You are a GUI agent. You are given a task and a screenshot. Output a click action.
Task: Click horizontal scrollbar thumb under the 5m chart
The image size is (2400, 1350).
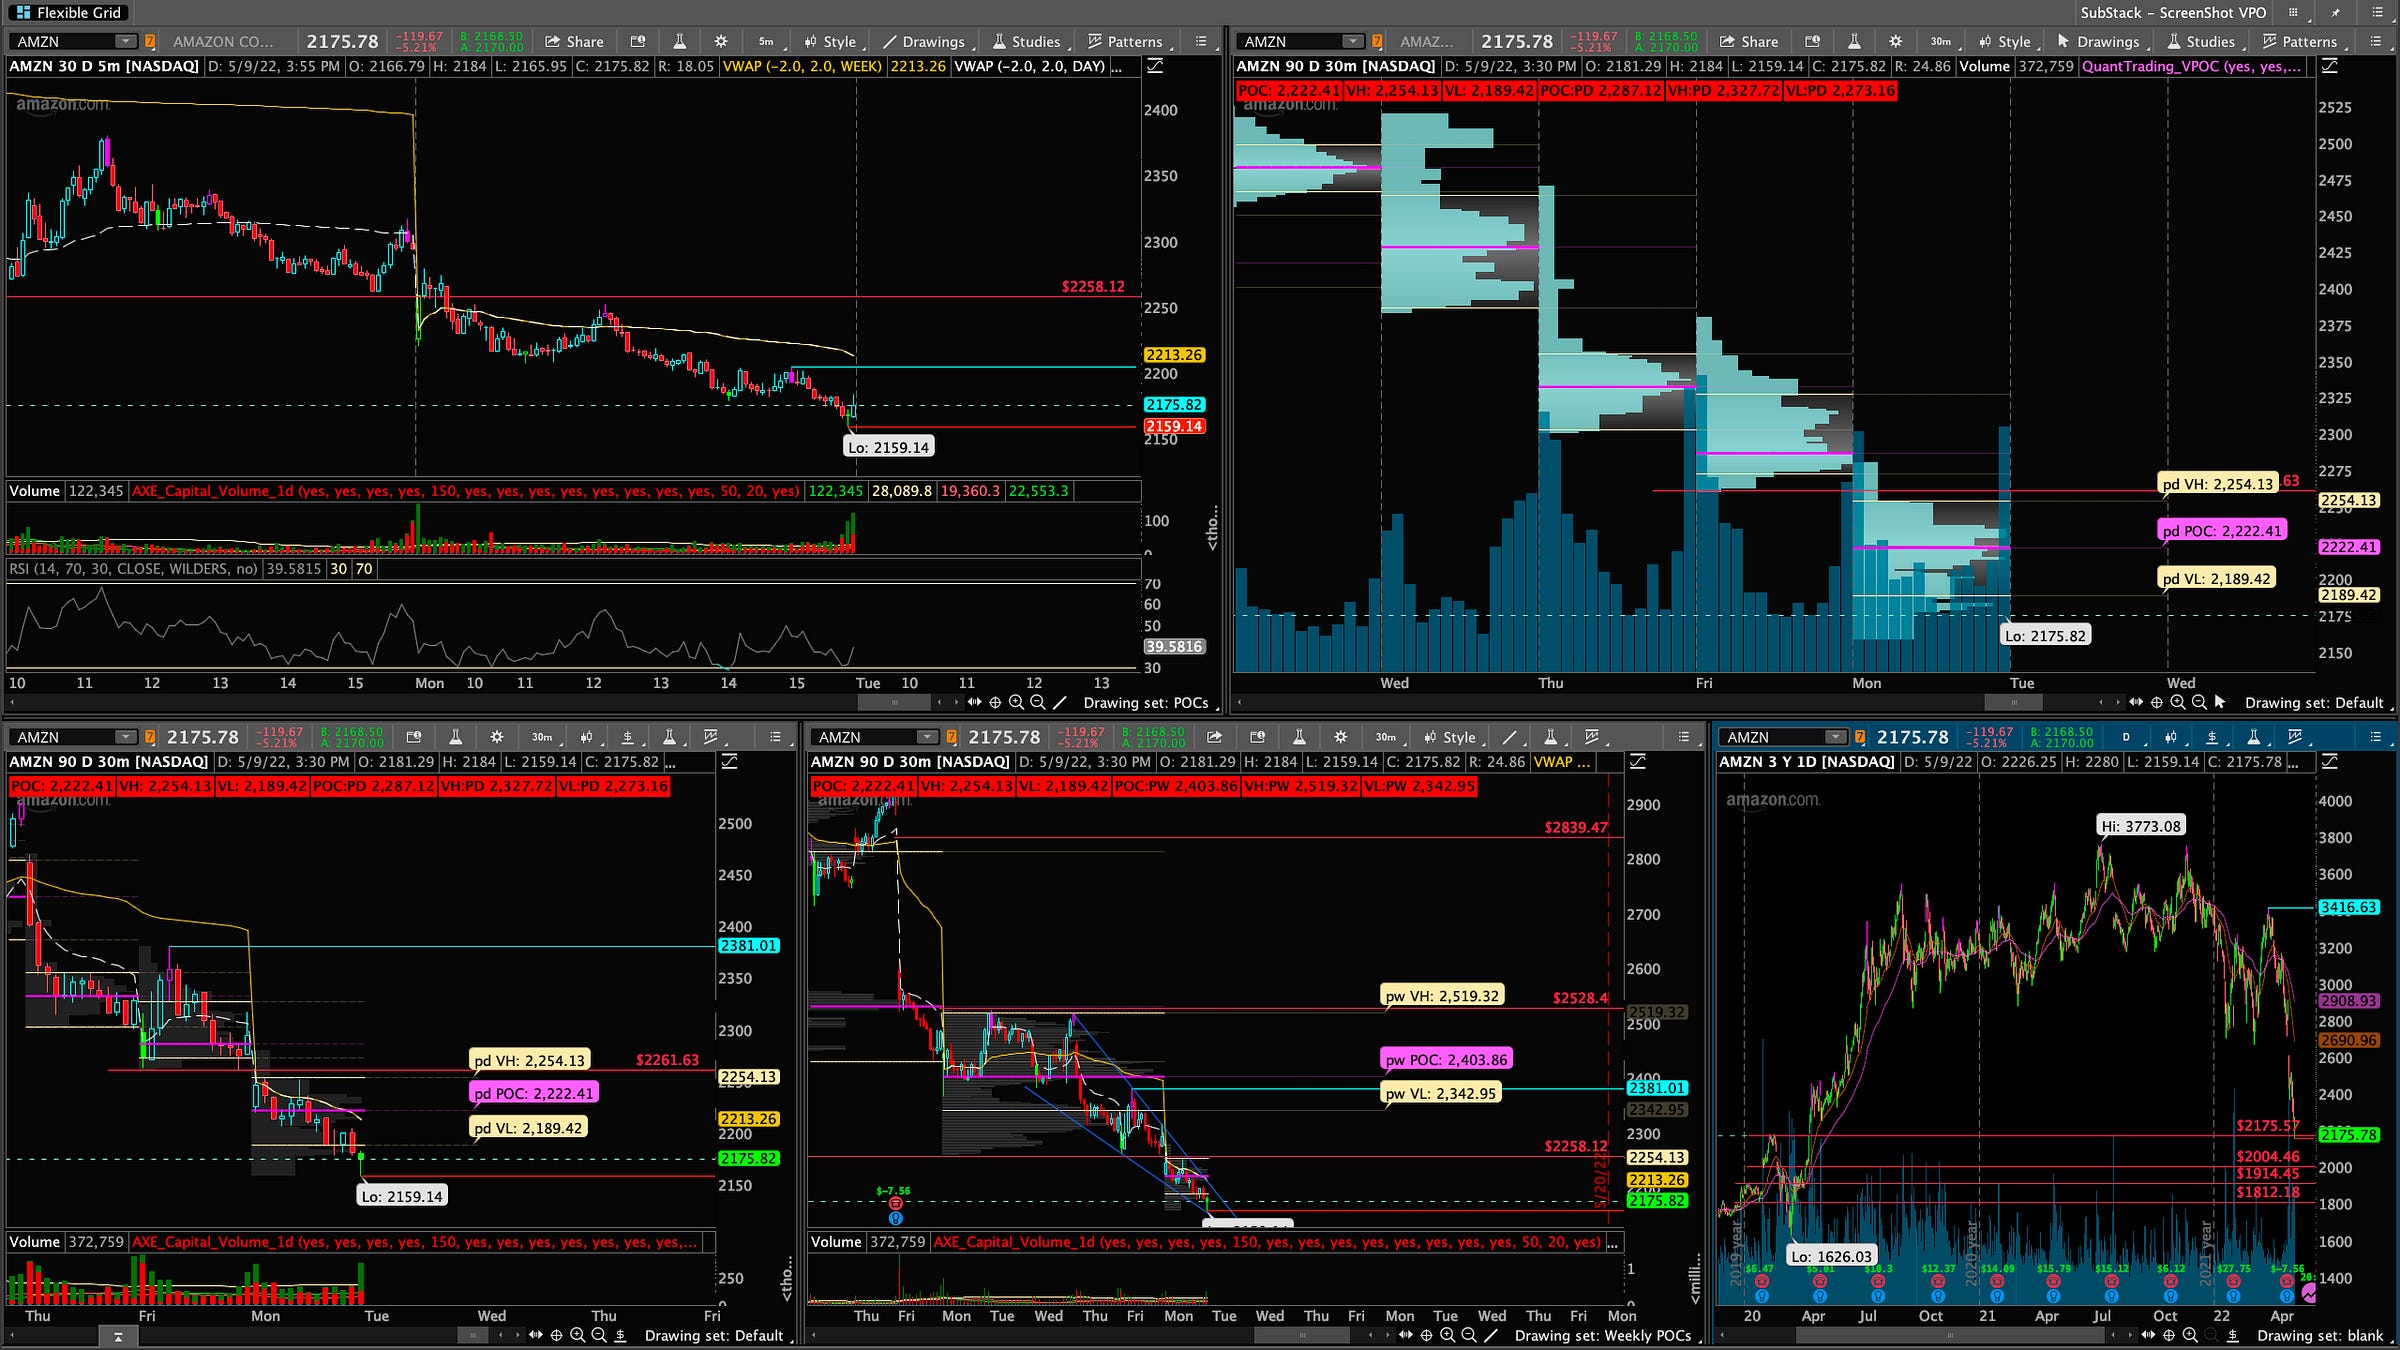tap(894, 702)
